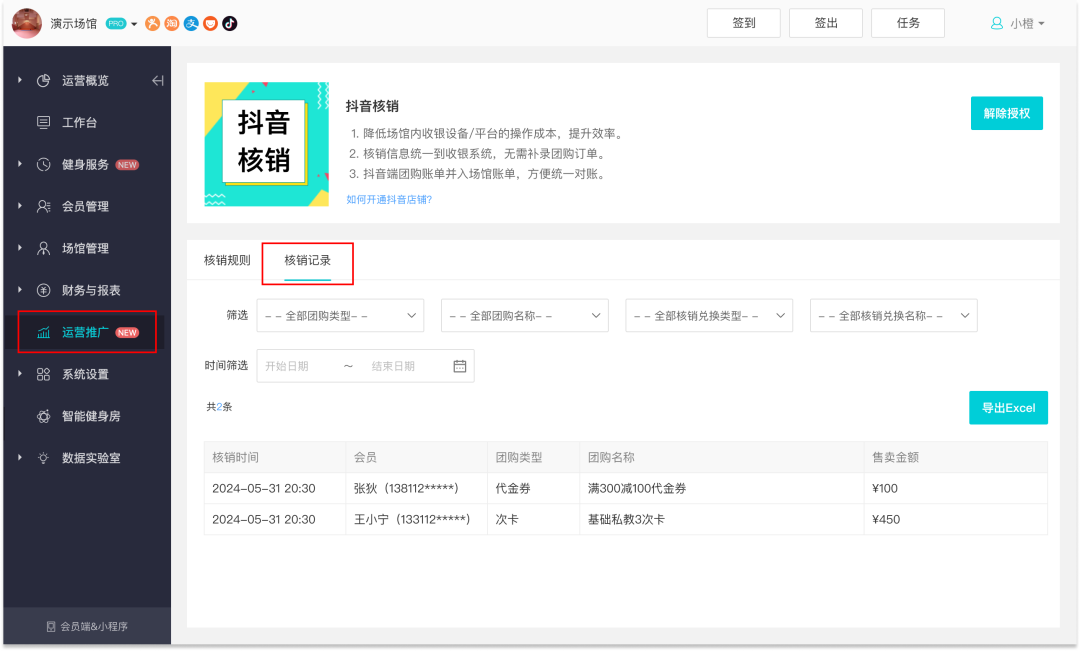The width and height of the screenshot is (1080, 651).
Task: Collapse the sidebar with the arrow icon
Action: [157, 81]
